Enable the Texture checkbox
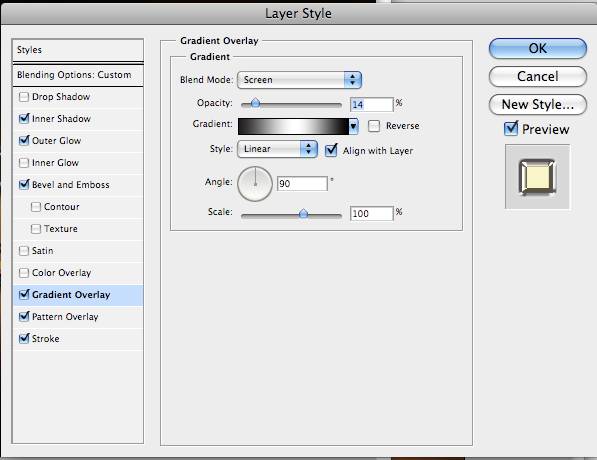Screen dimensions: 597x460 pyautogui.click(x=36, y=229)
